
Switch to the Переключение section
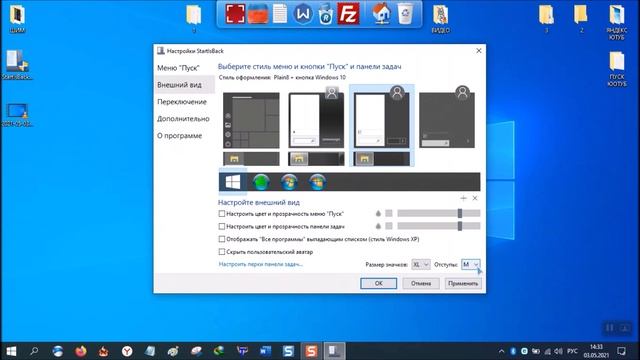click(182, 102)
